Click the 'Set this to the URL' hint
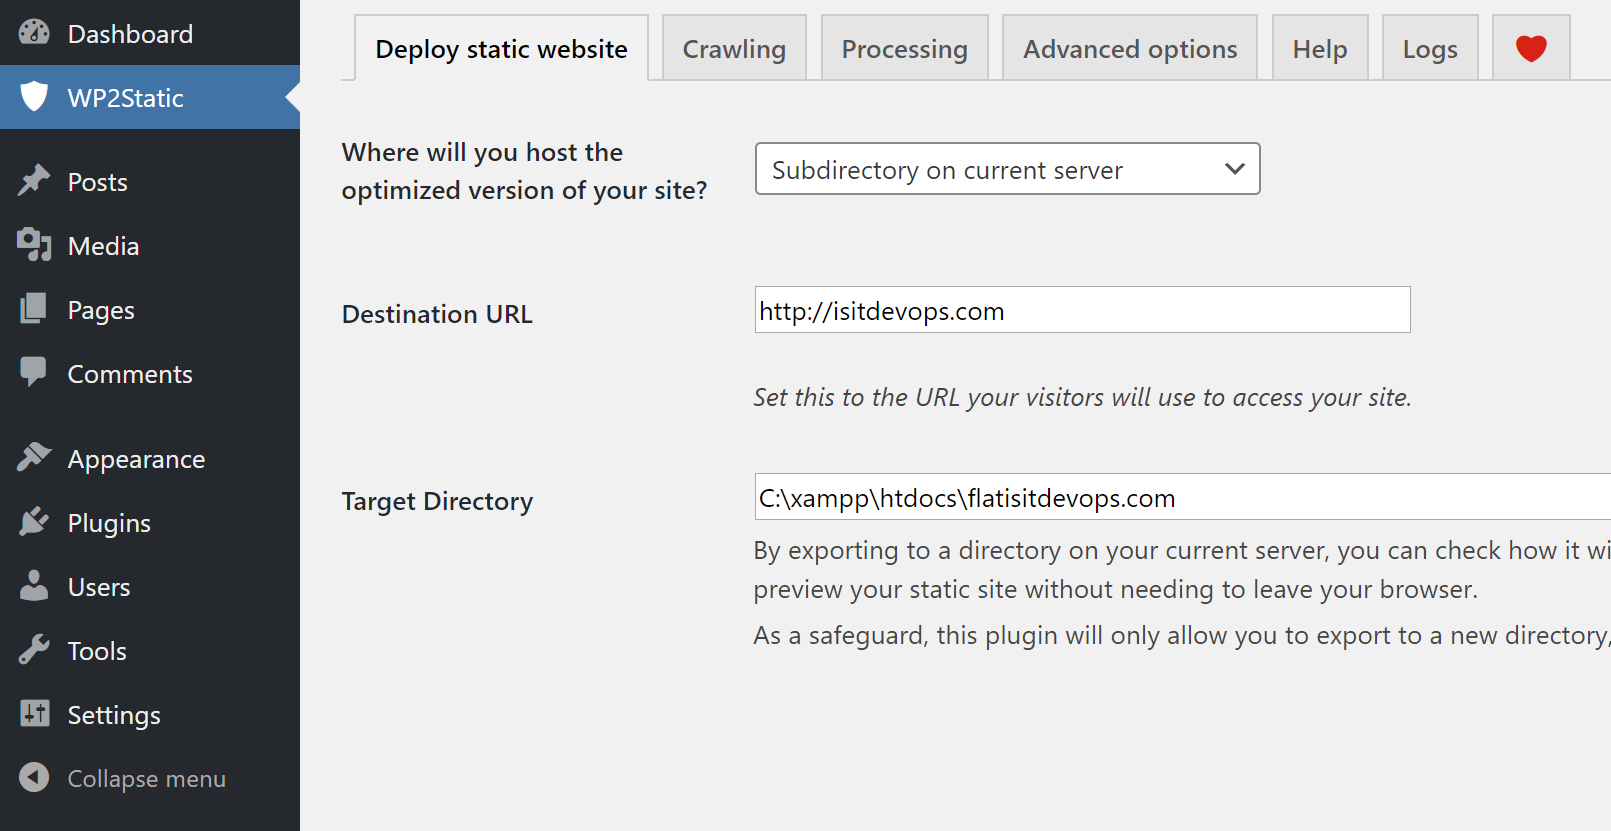This screenshot has width=1611, height=831. click(x=1082, y=397)
